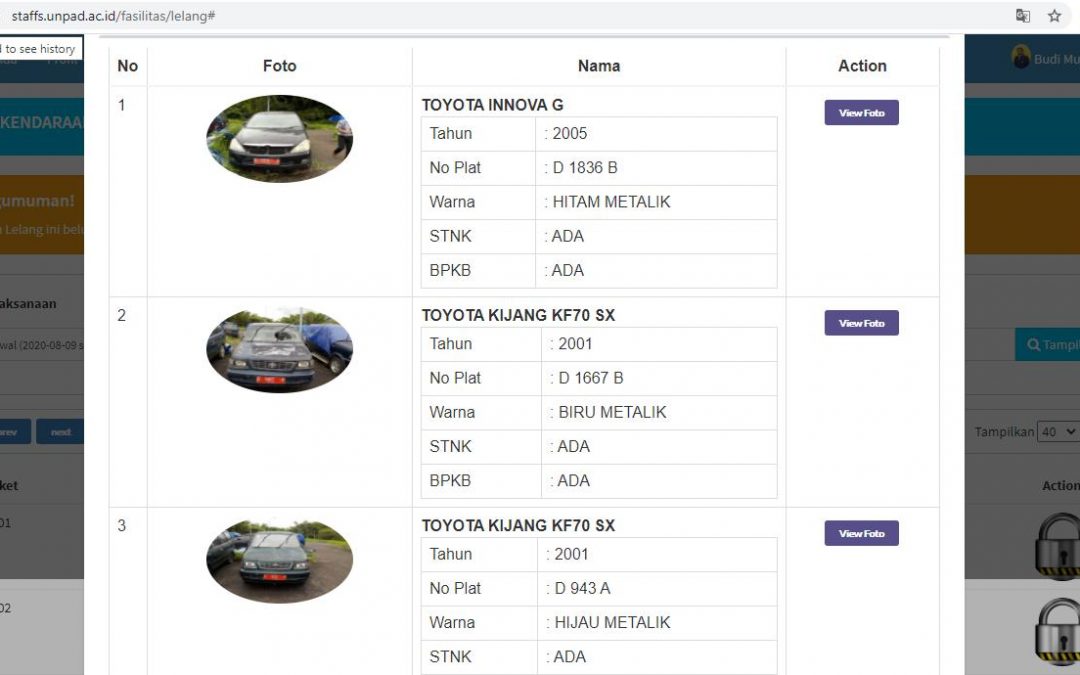Click plate number D 943 A
The image size is (1080, 675).
[x=582, y=588]
